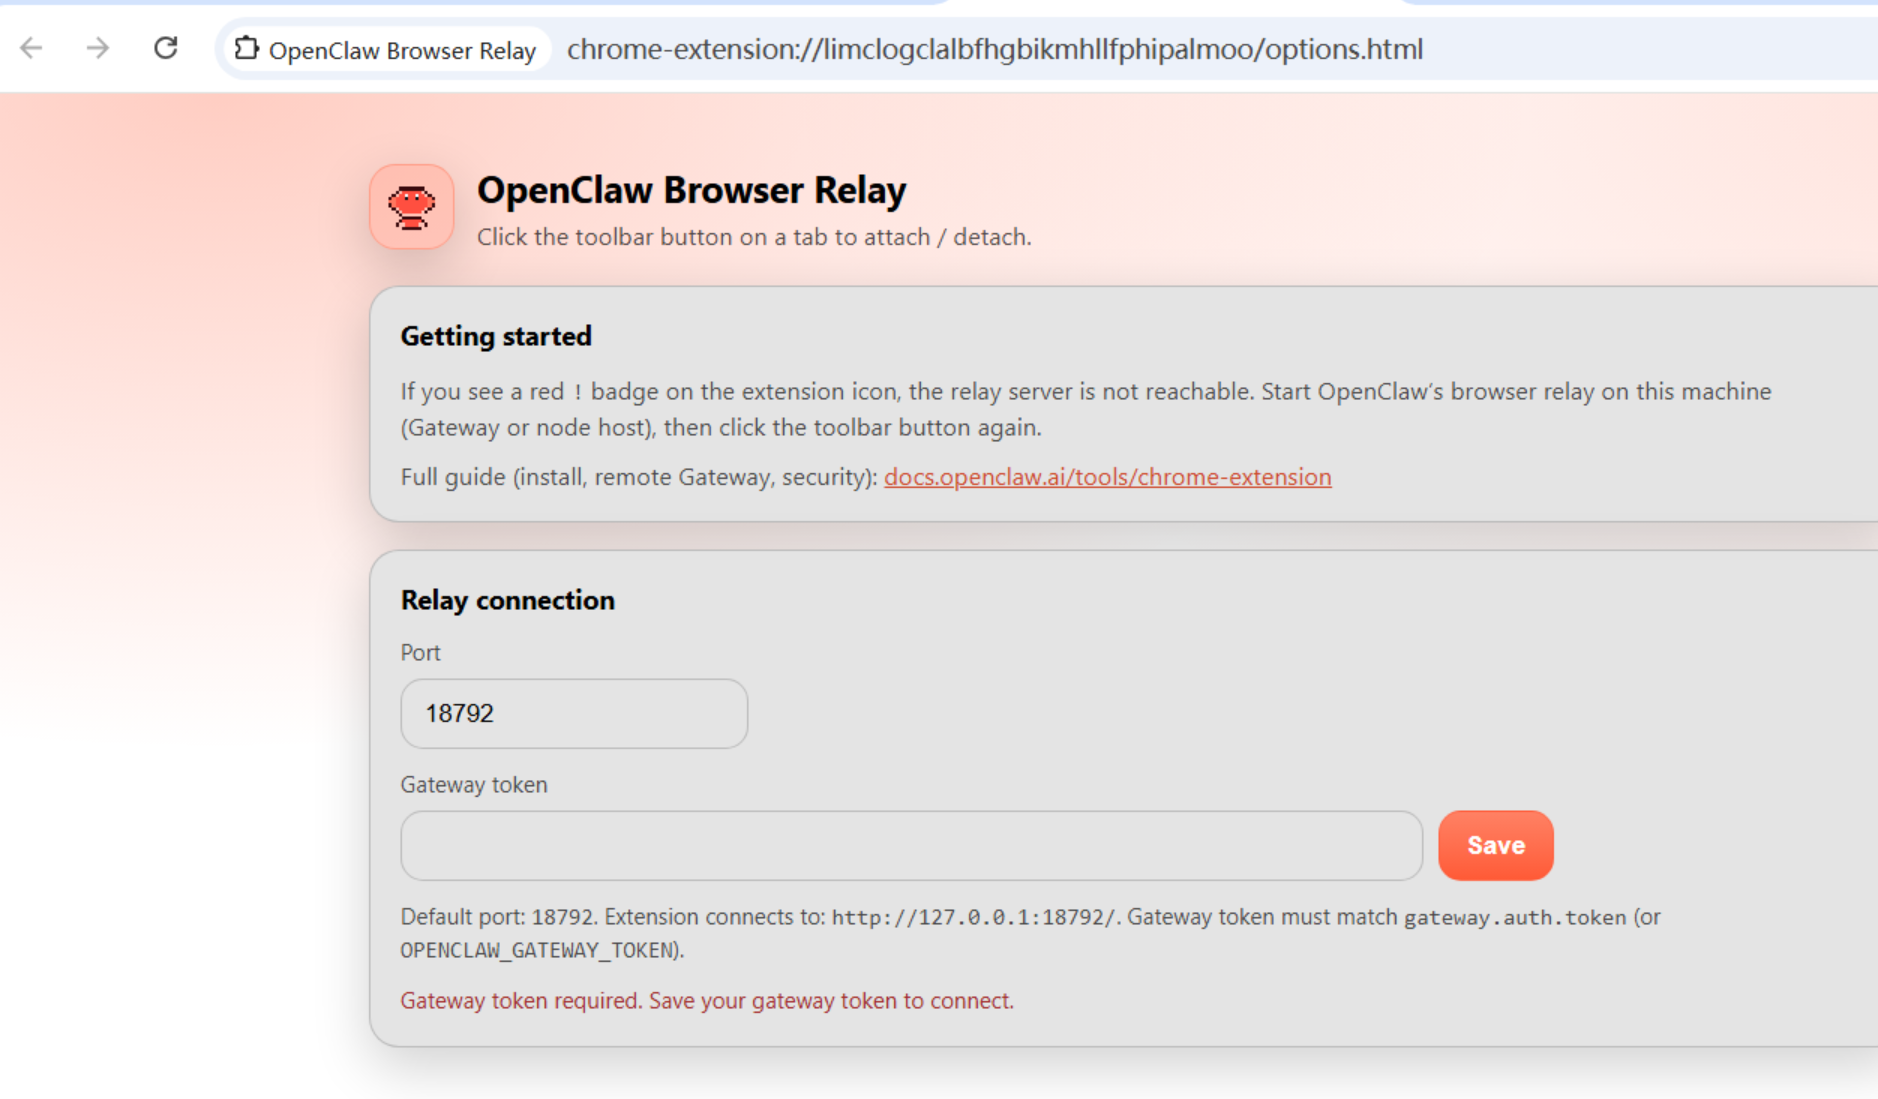Screen dimensions: 1878x1099
Task: Click the Getting started heading
Action: point(496,336)
